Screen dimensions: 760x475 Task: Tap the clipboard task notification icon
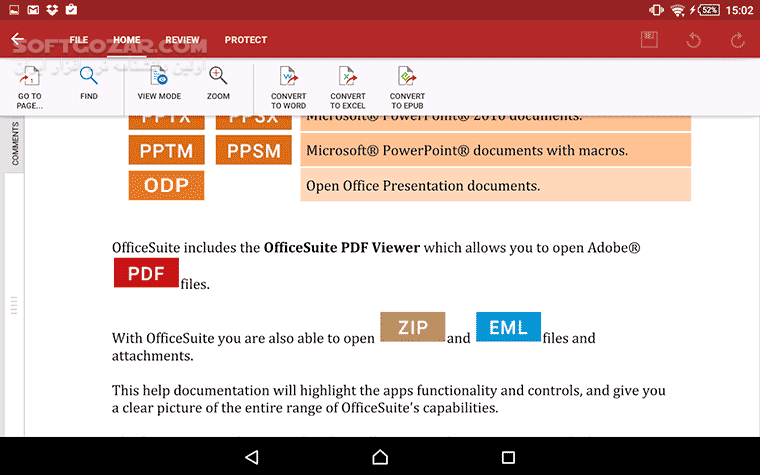click(71, 9)
